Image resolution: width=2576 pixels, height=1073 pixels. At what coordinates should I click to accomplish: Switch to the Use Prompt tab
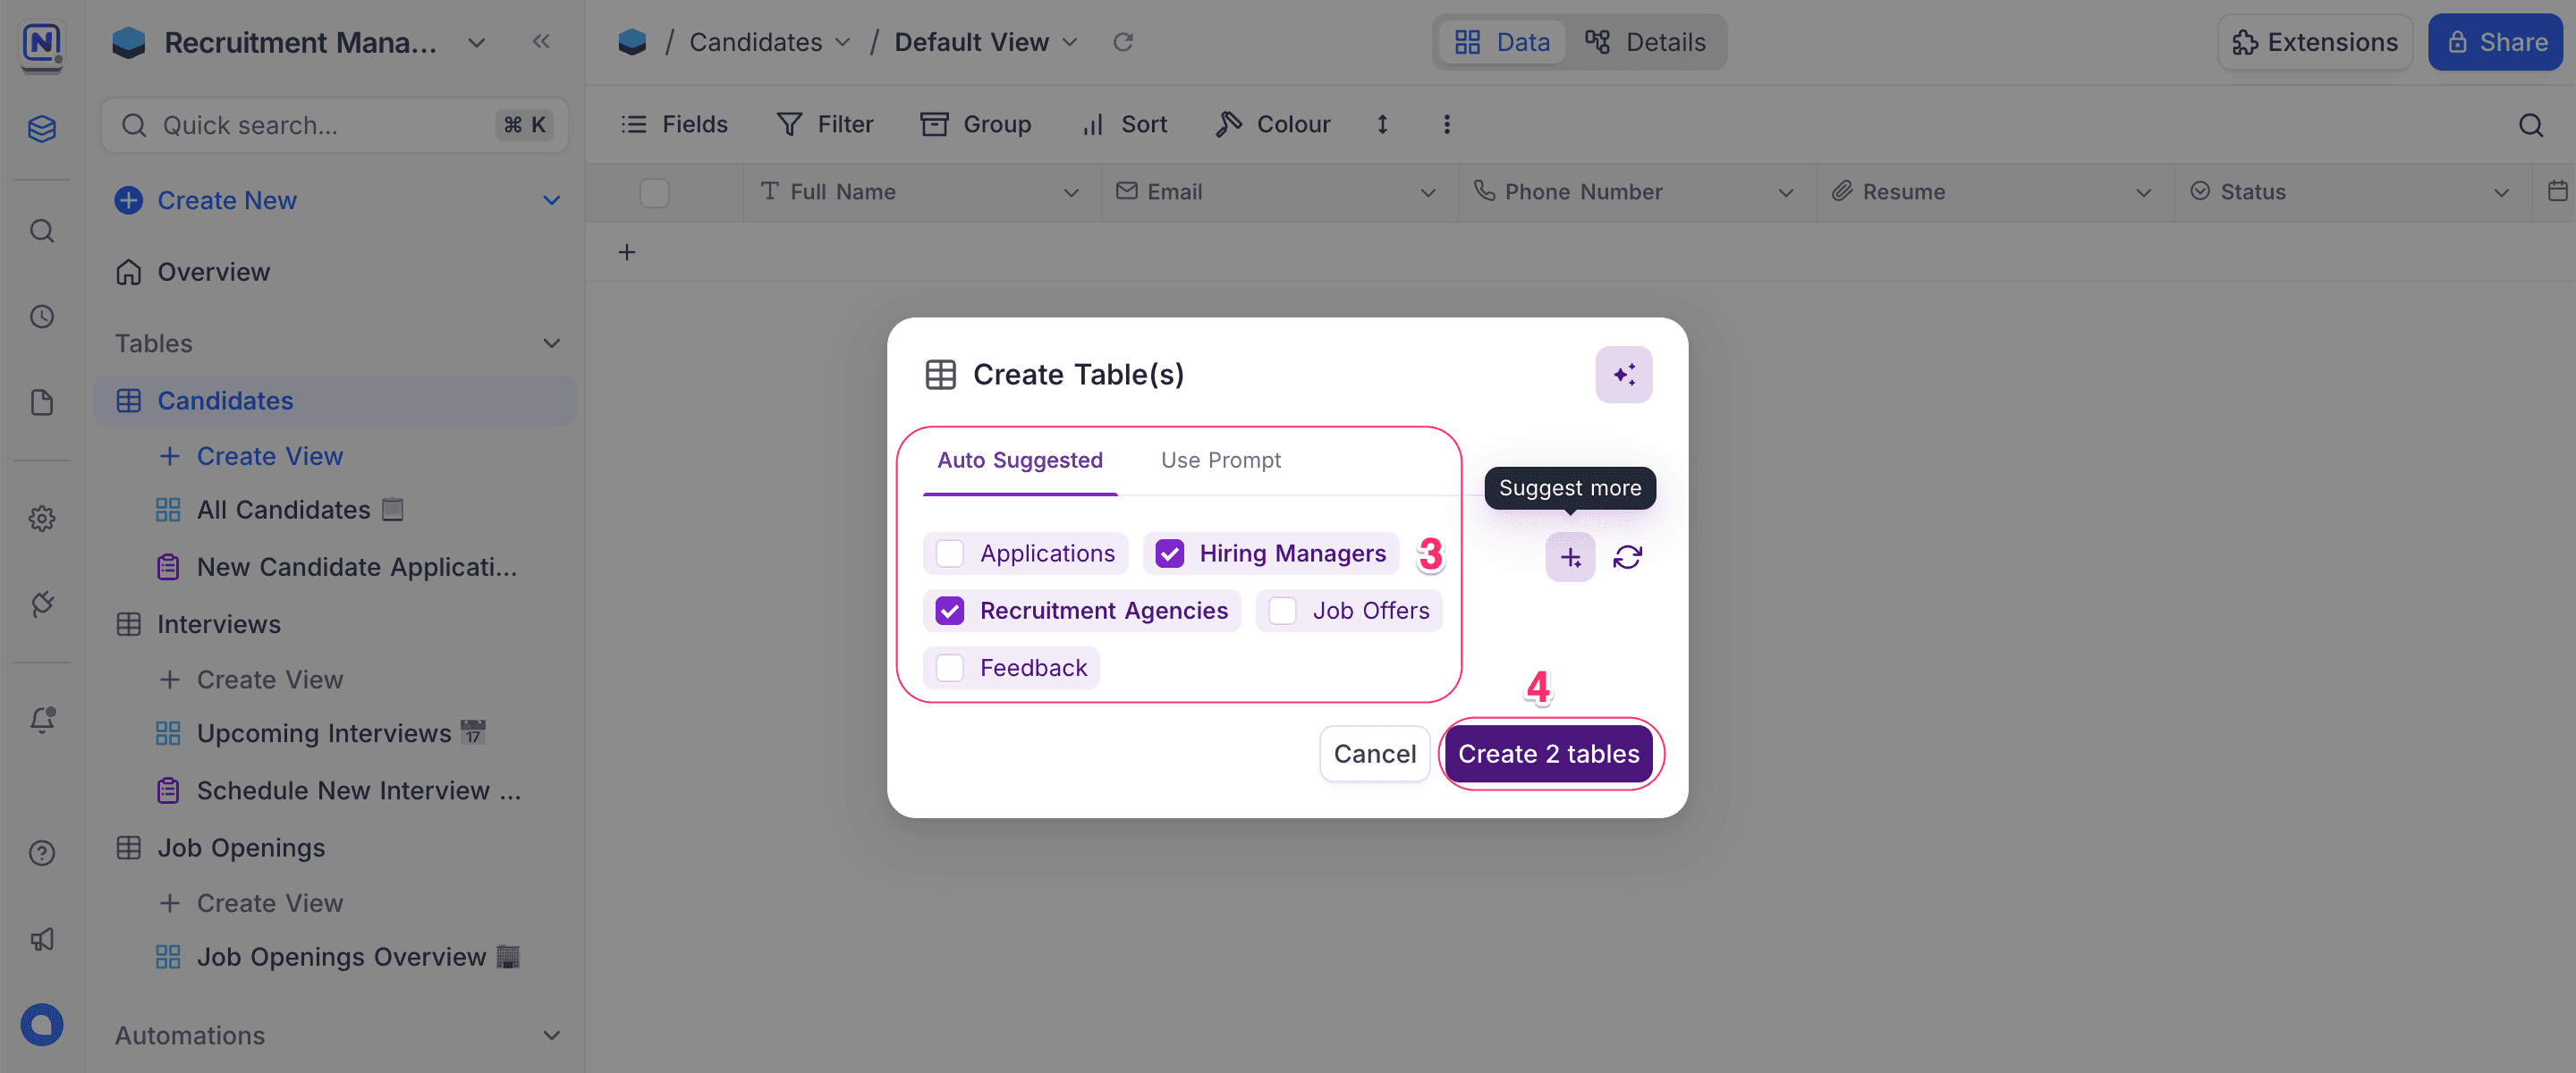1221,460
